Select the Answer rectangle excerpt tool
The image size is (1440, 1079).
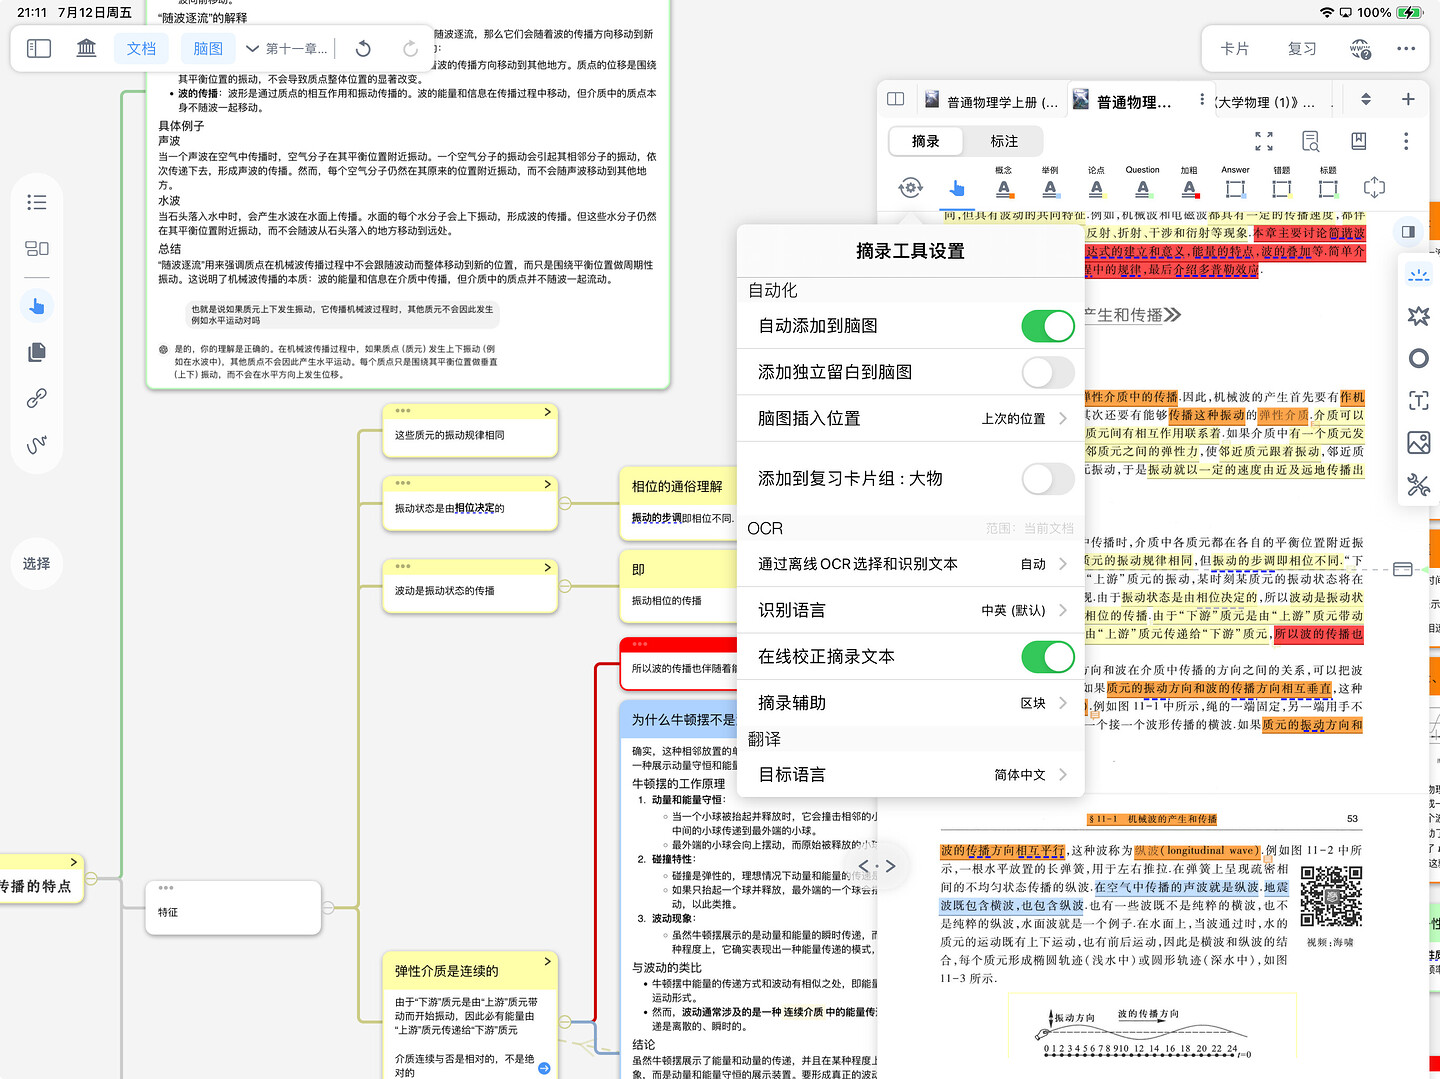[1235, 183]
